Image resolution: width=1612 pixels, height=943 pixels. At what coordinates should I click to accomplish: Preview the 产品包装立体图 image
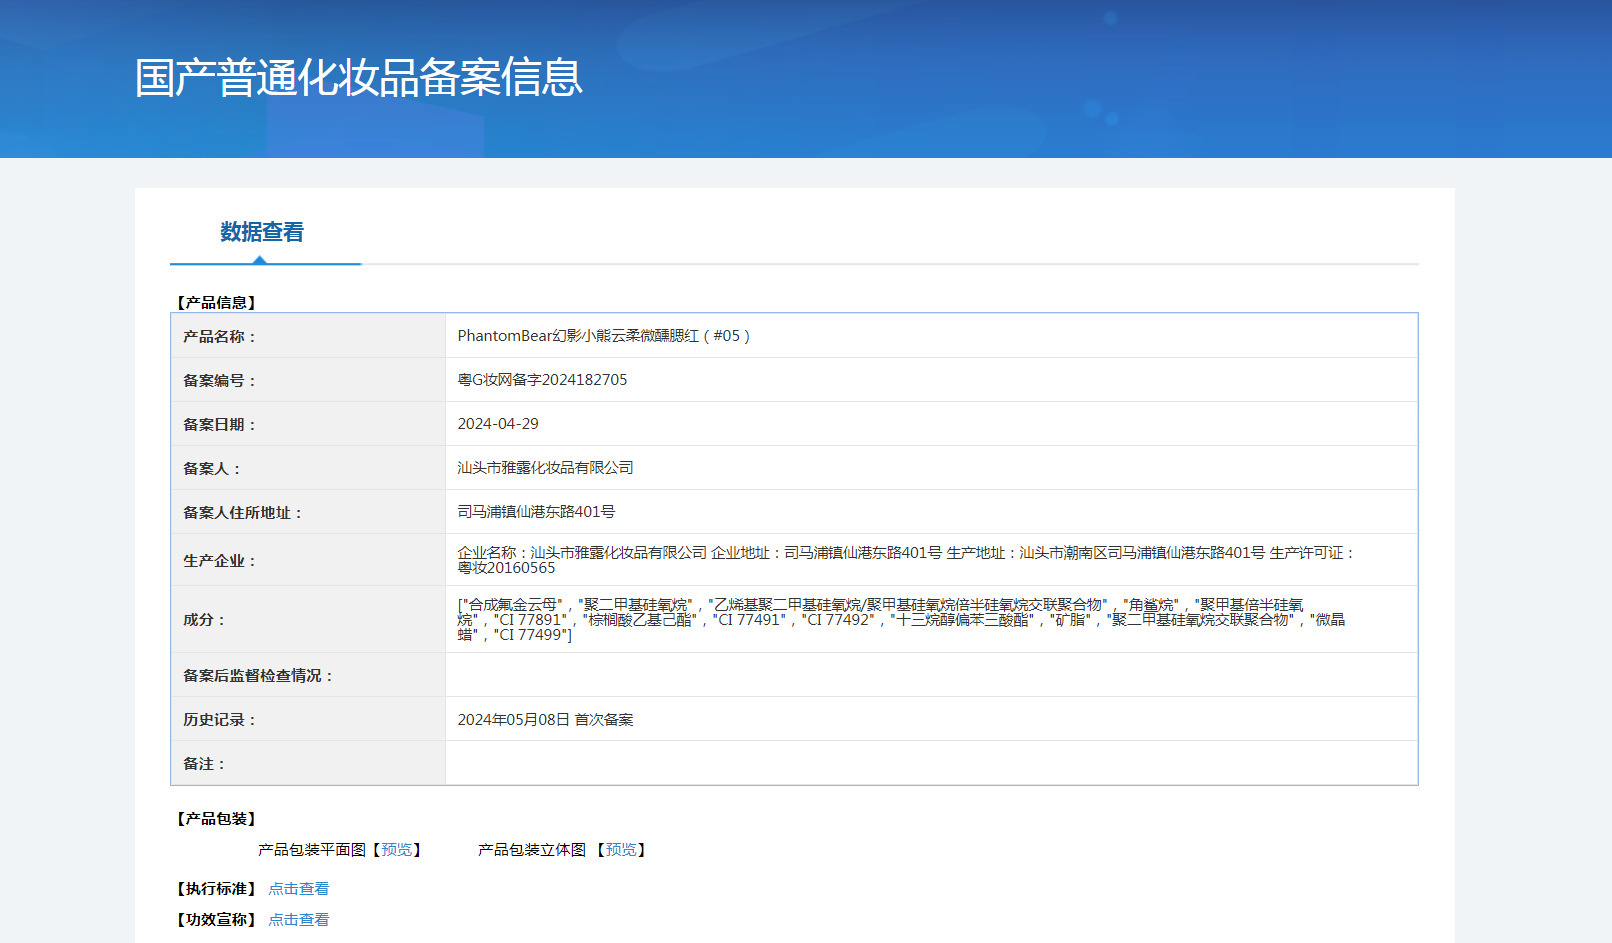(x=621, y=850)
